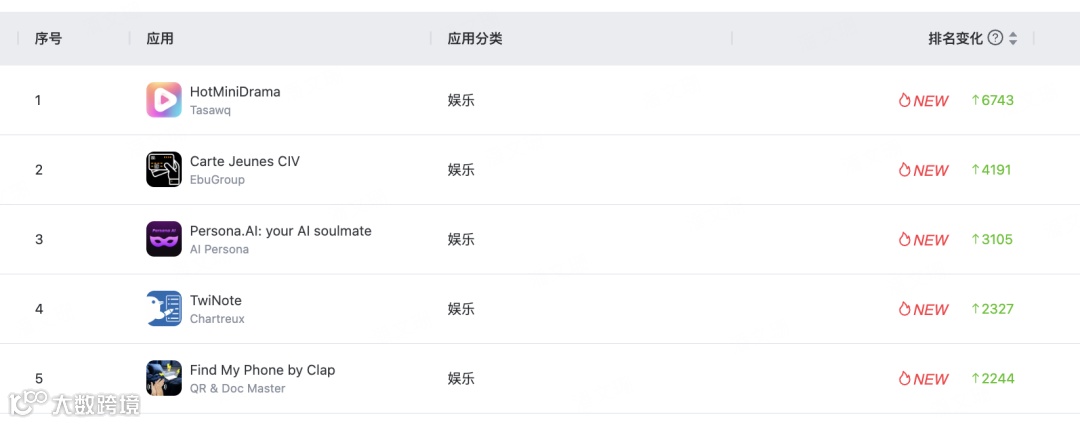The height and width of the screenshot is (424, 1080).
Task: Select the 应用 column header
Action: click(160, 39)
